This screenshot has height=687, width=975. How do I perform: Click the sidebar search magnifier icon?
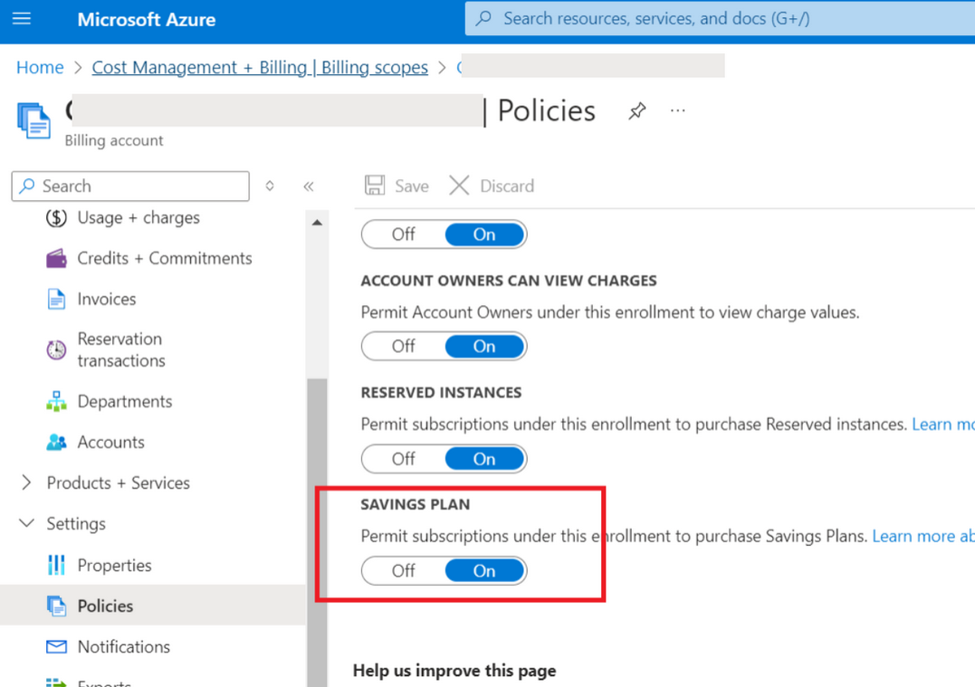27,186
